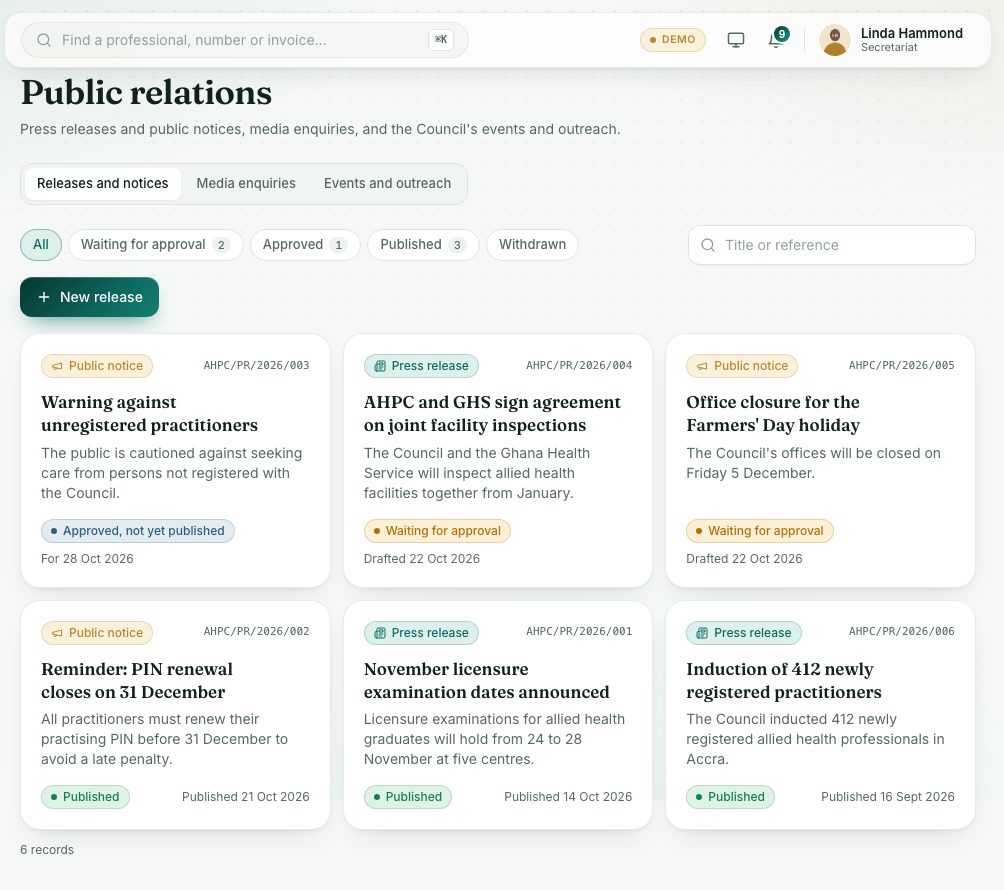Click reference AHPC/PR/2026/002
Viewport: 1004px width, 890px height.
256,631
